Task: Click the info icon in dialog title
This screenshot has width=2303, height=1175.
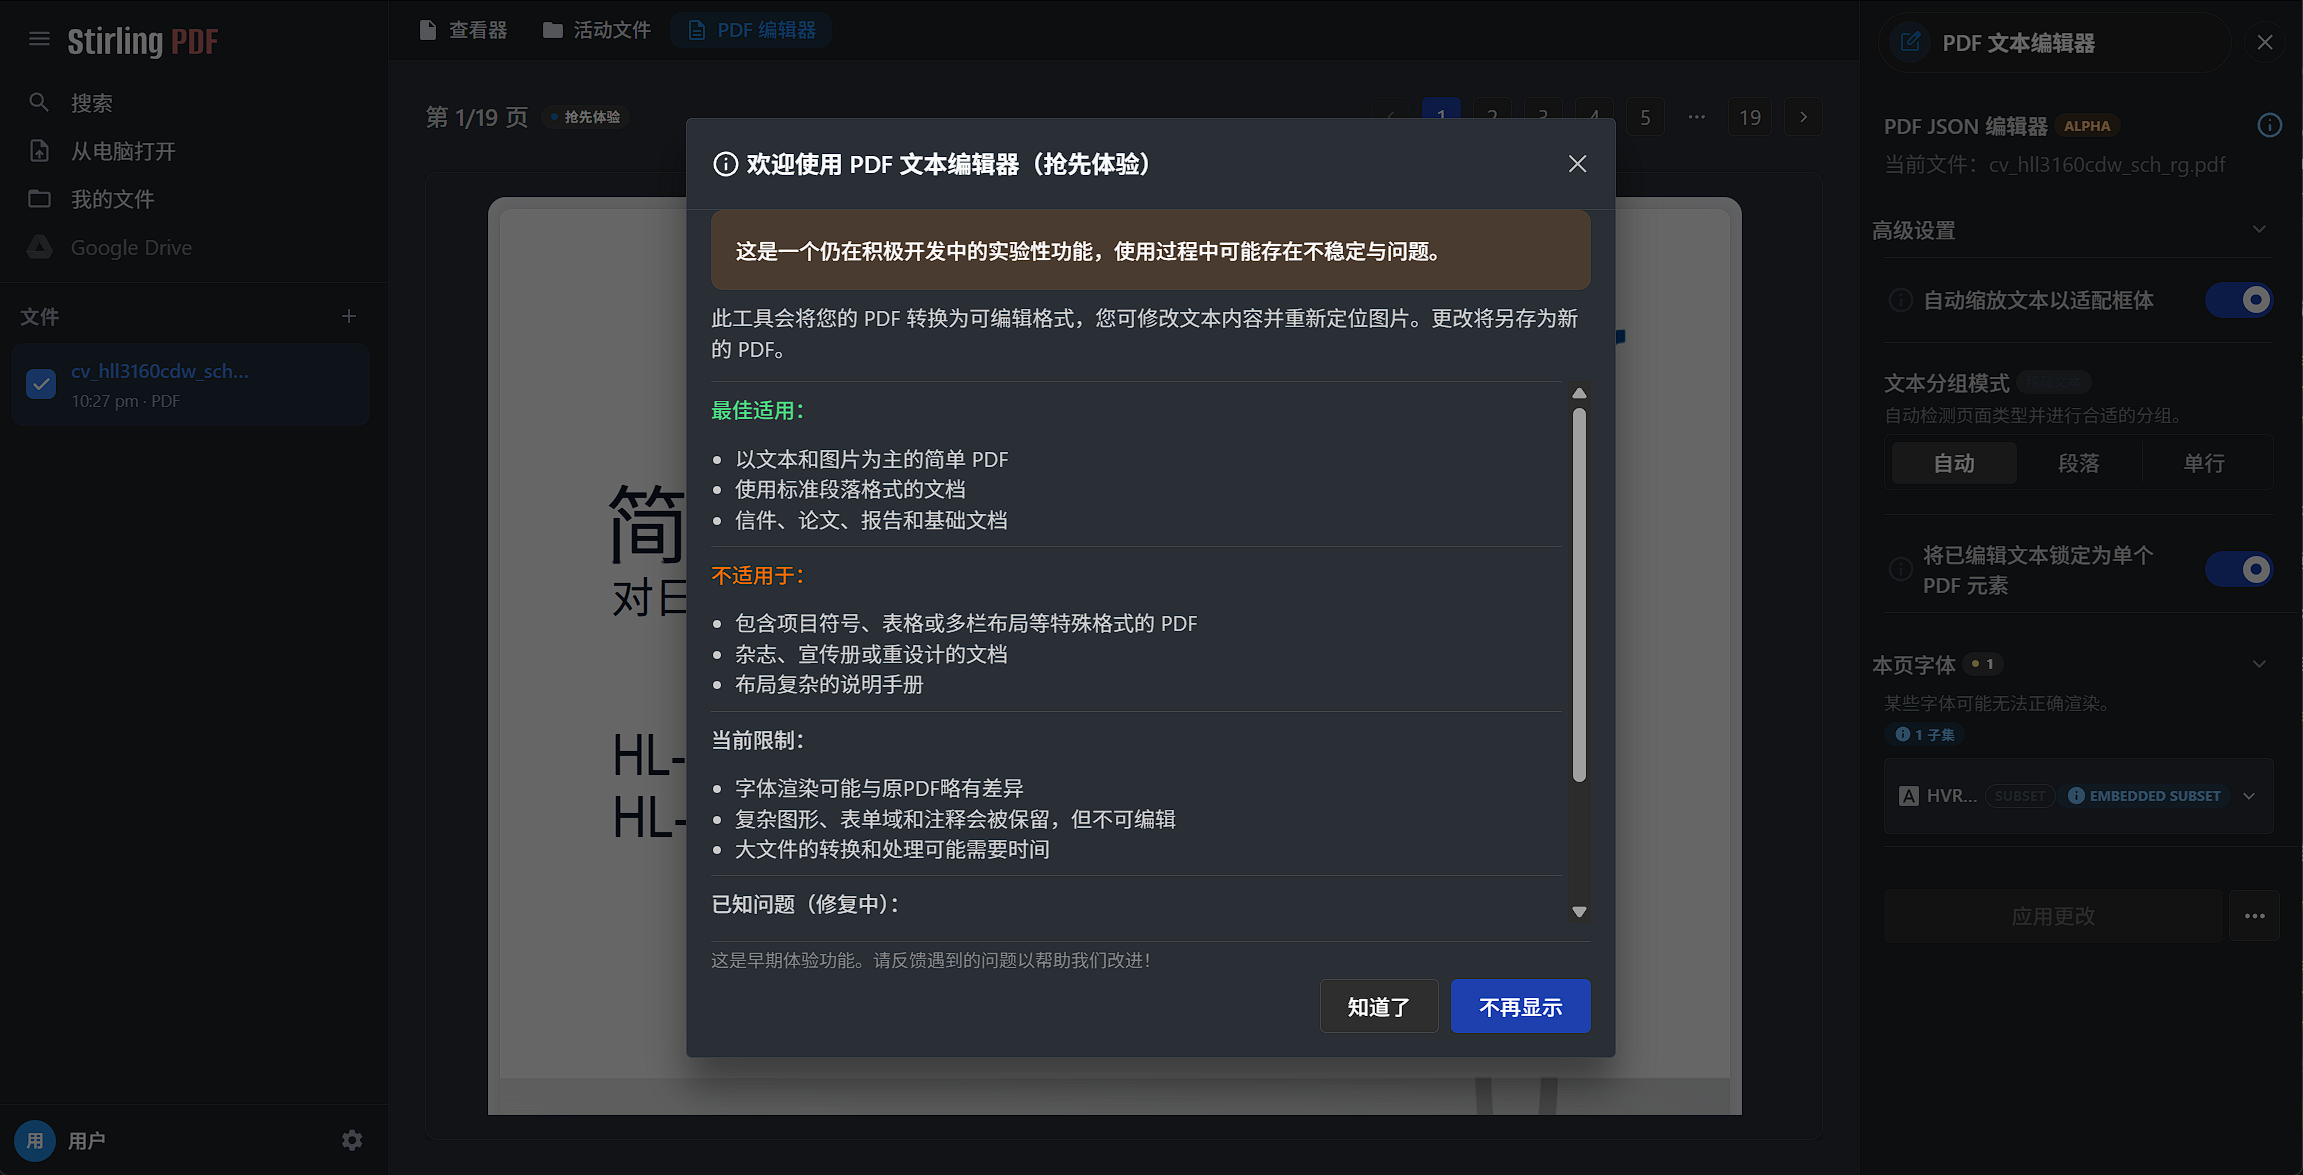Action: click(725, 164)
